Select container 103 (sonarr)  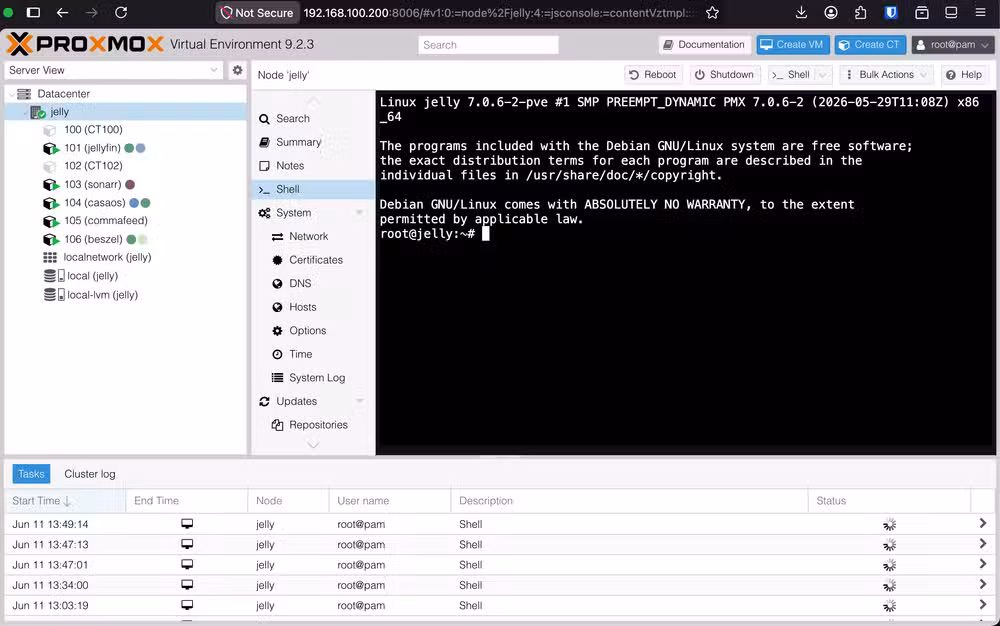(x=92, y=184)
